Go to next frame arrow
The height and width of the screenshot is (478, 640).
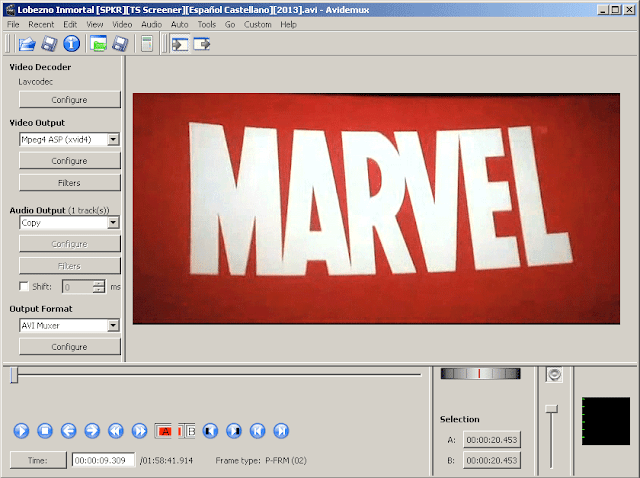tap(92, 431)
